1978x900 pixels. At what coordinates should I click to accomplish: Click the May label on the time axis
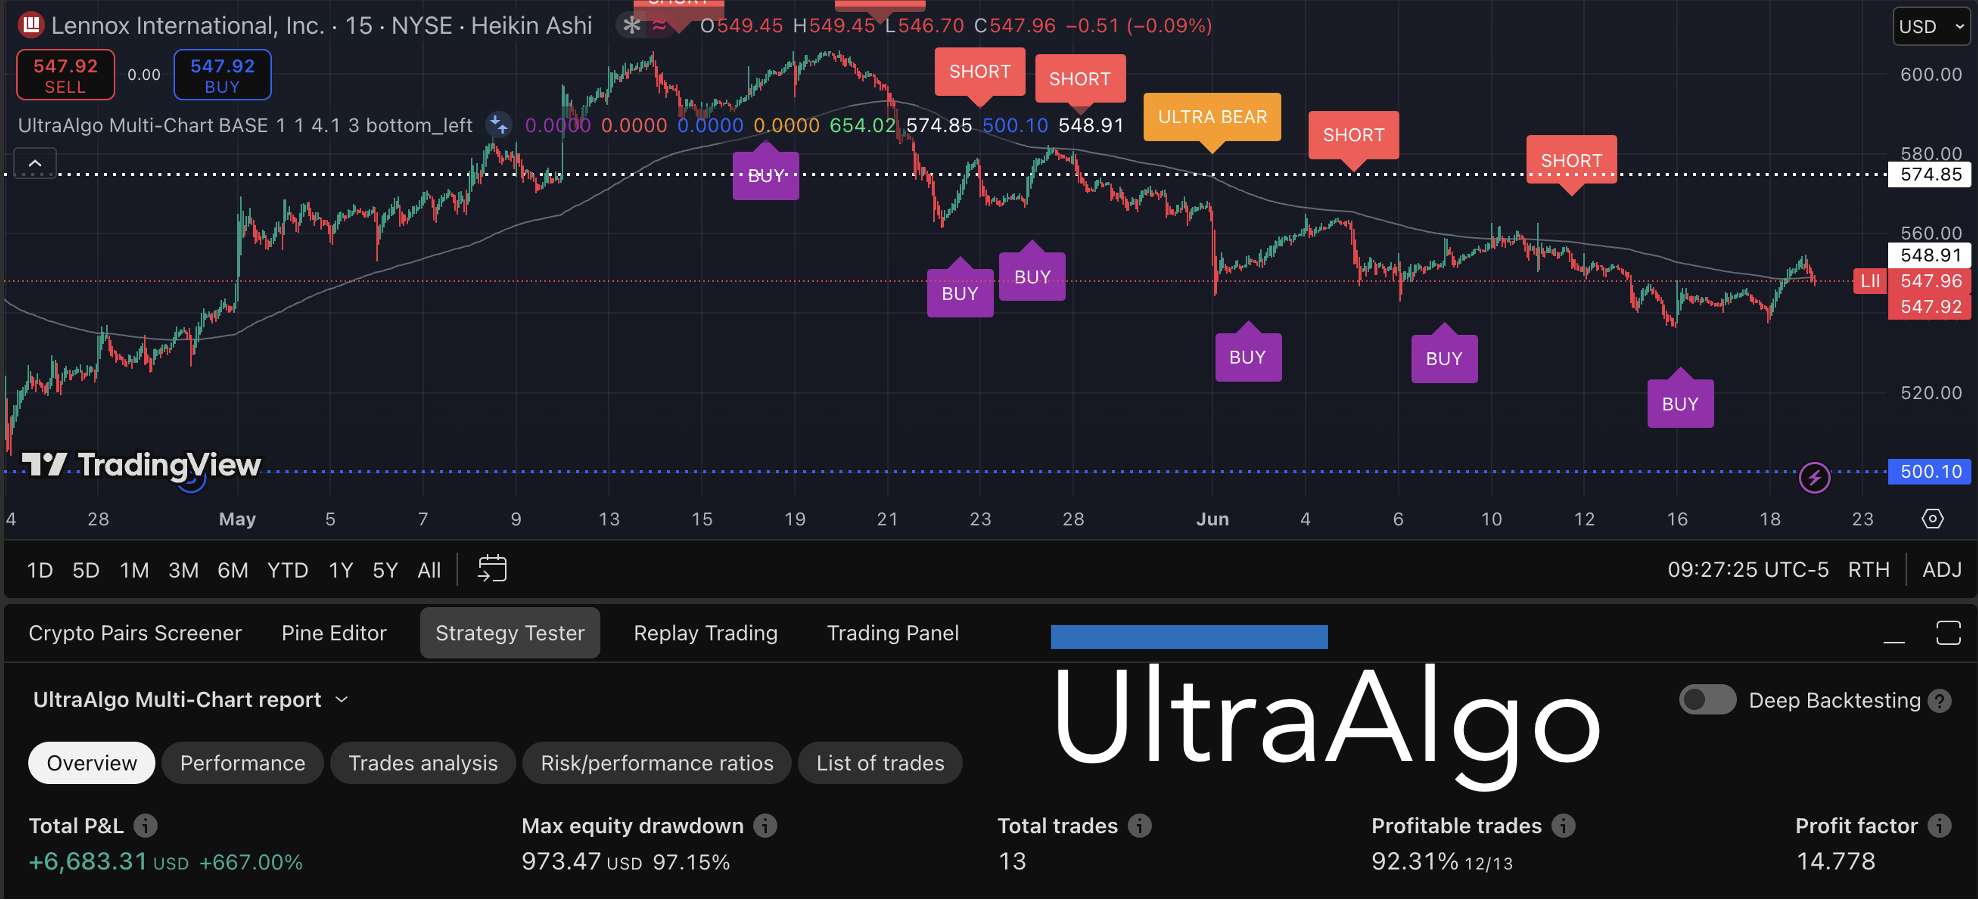click(238, 519)
